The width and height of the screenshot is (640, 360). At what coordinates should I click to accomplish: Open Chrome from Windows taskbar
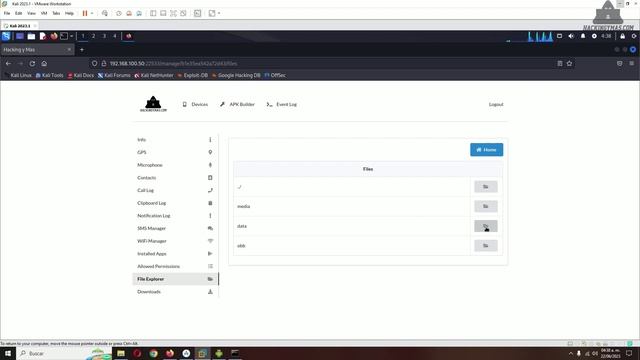click(153, 353)
